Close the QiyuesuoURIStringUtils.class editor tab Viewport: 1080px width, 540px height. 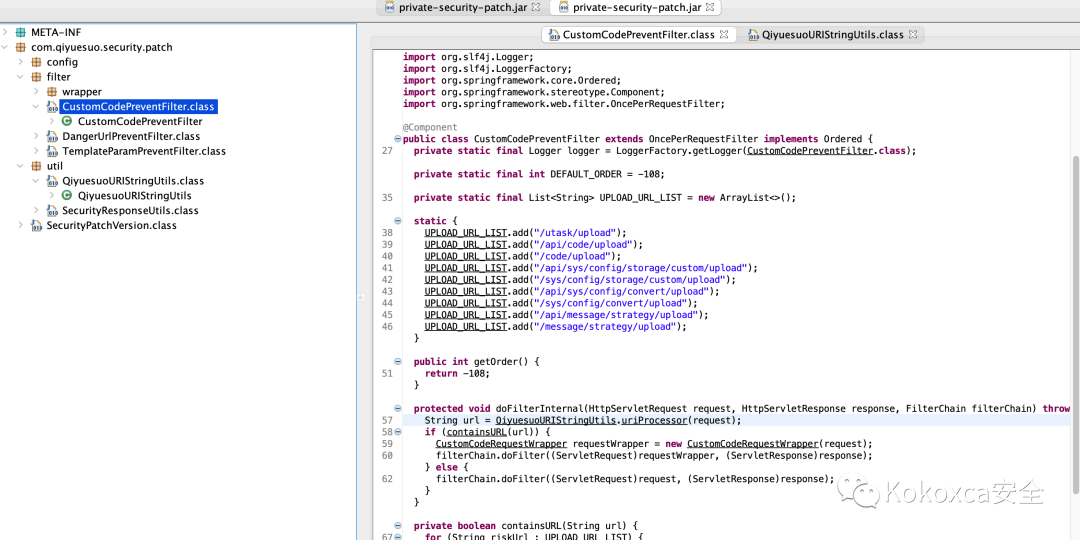[x=913, y=34]
